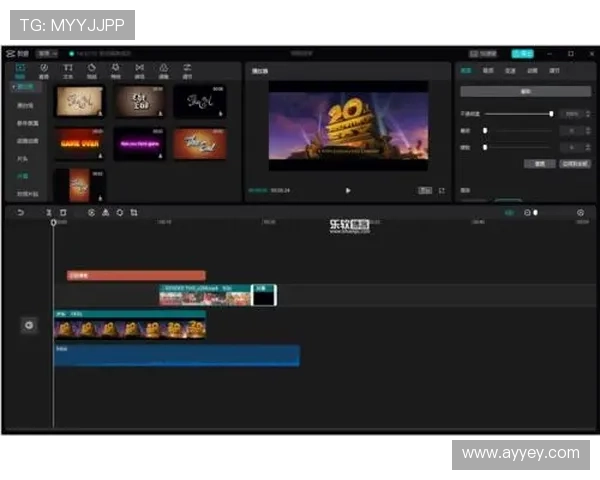This screenshot has width=600, height=480.
Task: Click the track cover icon left of main track
Action: tap(29, 325)
